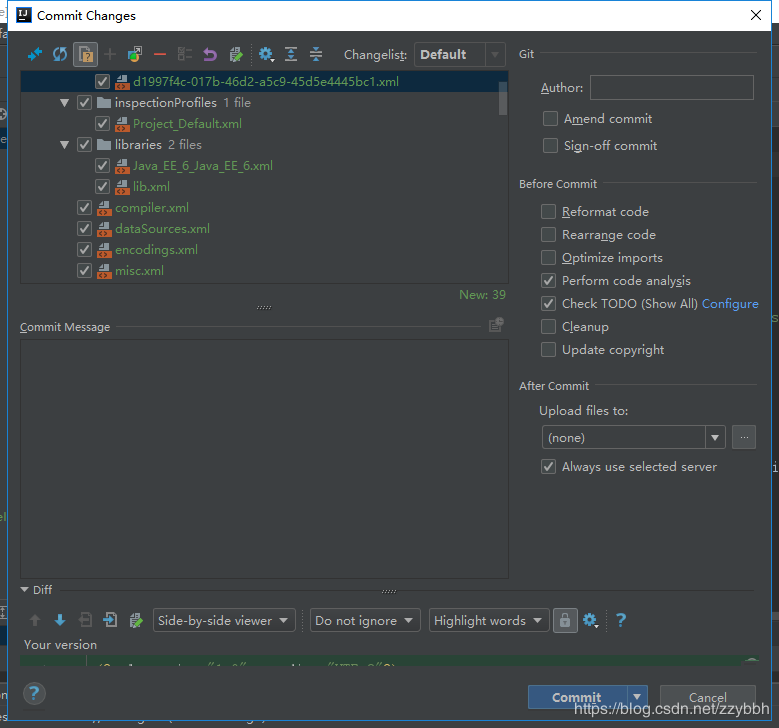Select the encodings.xml file

(156, 250)
